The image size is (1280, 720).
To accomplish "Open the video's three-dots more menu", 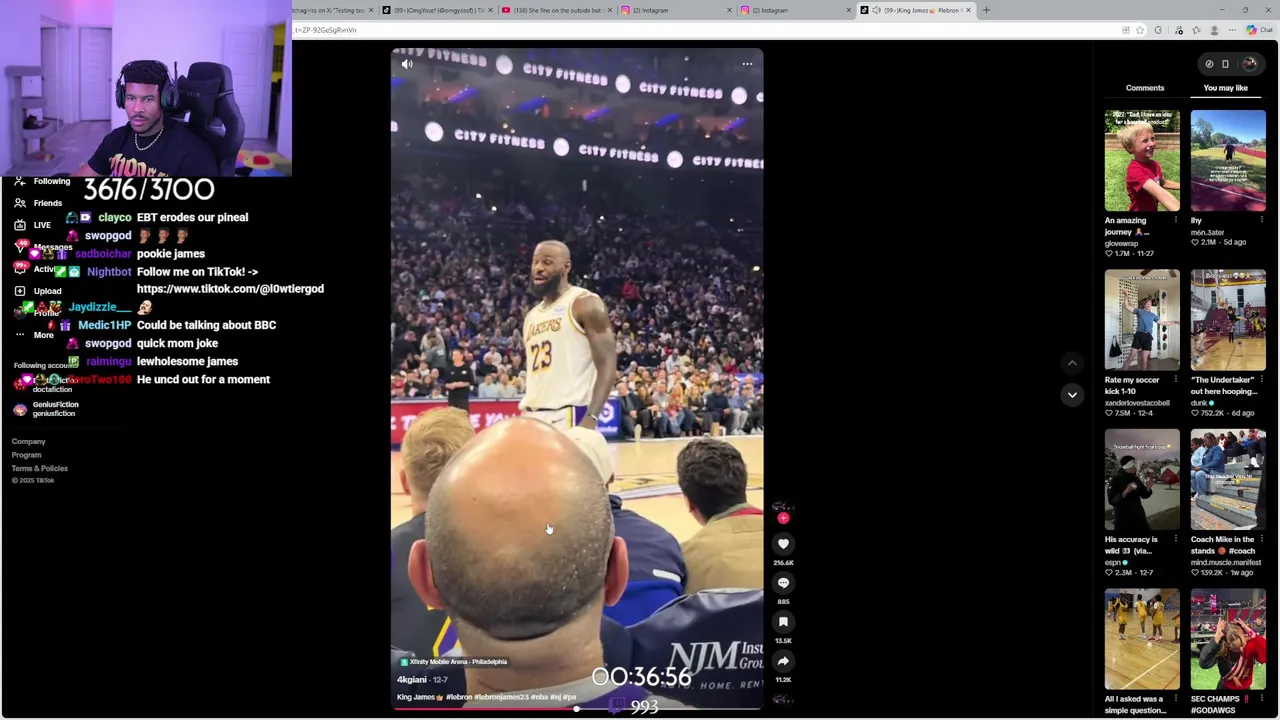I will coord(747,64).
